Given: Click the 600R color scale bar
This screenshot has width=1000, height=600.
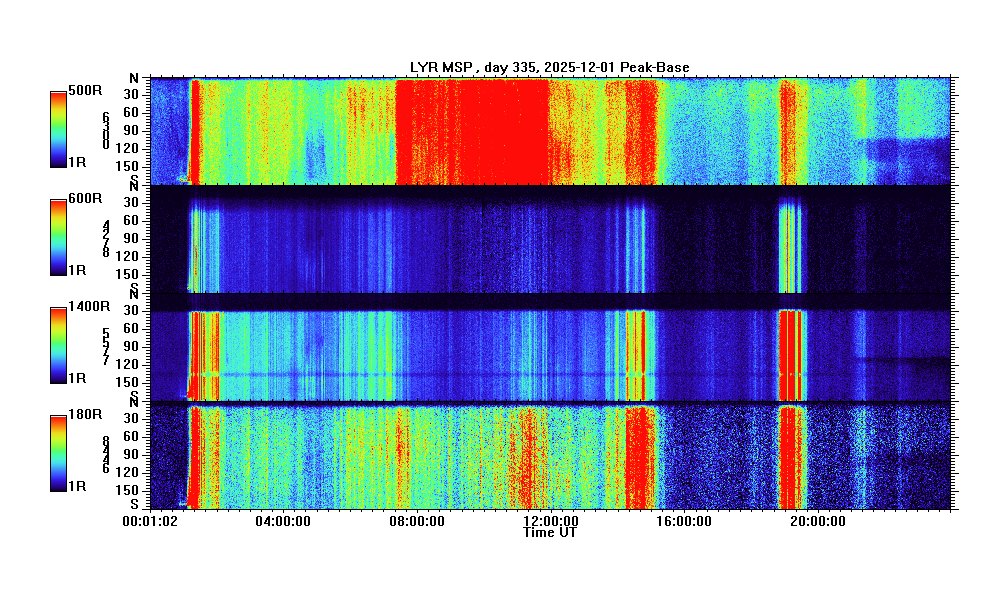Looking at the screenshot, I should 60,236.
